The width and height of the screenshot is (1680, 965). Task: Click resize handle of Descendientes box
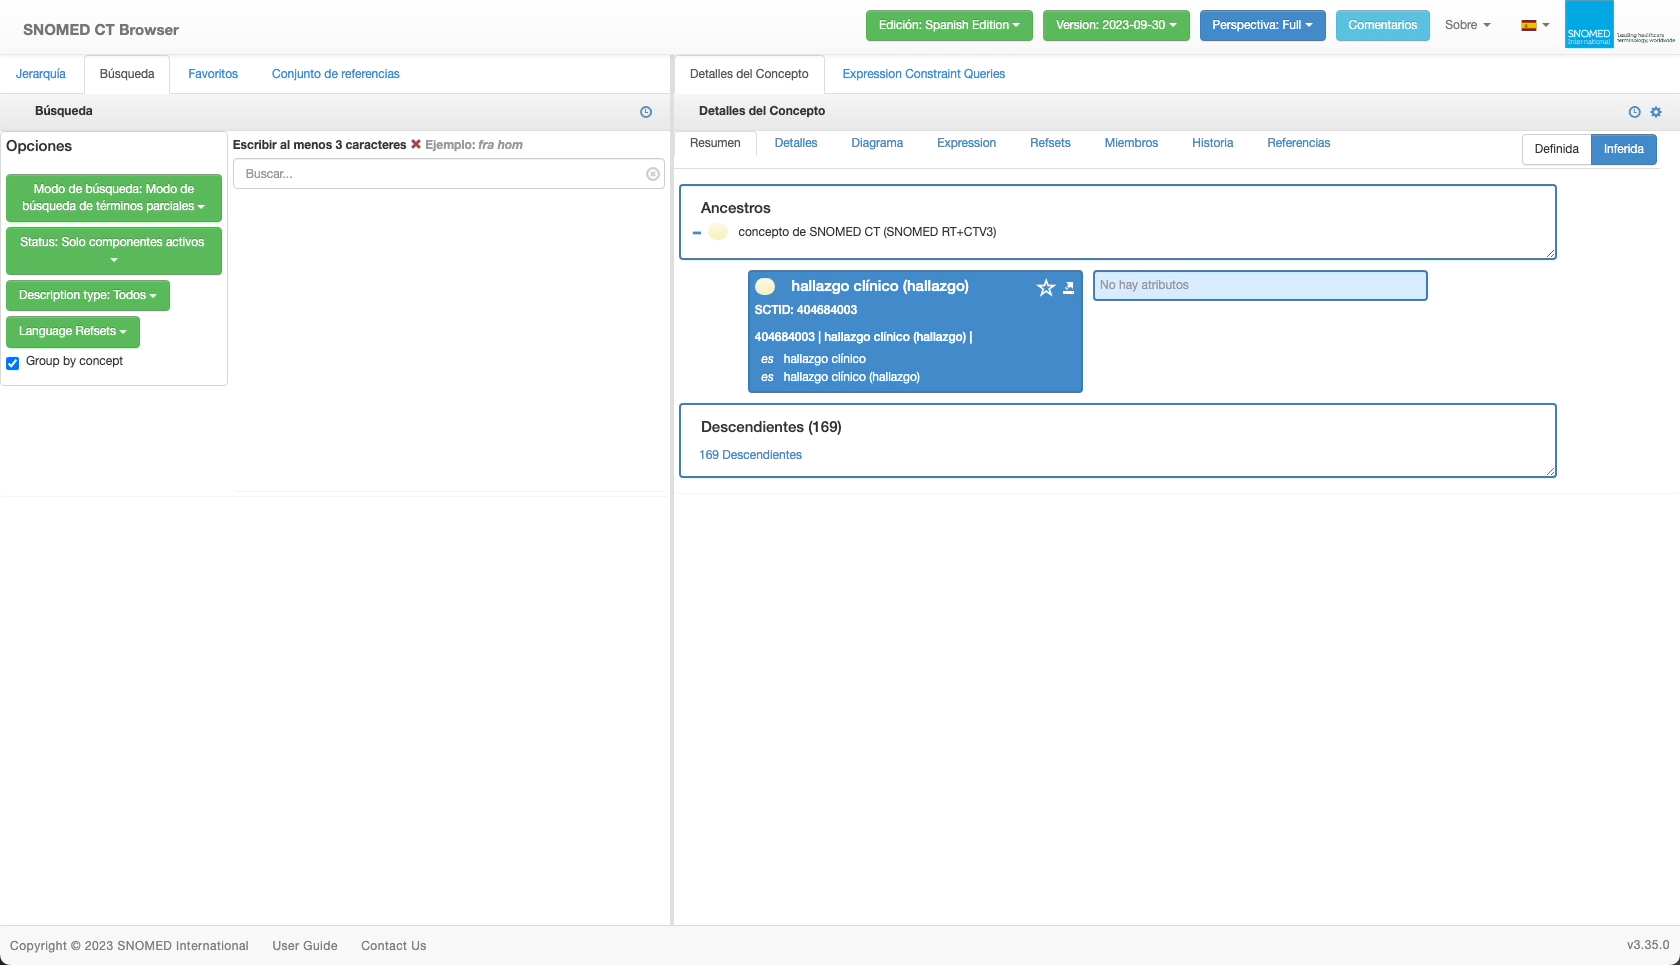pyautogui.click(x=1551, y=471)
